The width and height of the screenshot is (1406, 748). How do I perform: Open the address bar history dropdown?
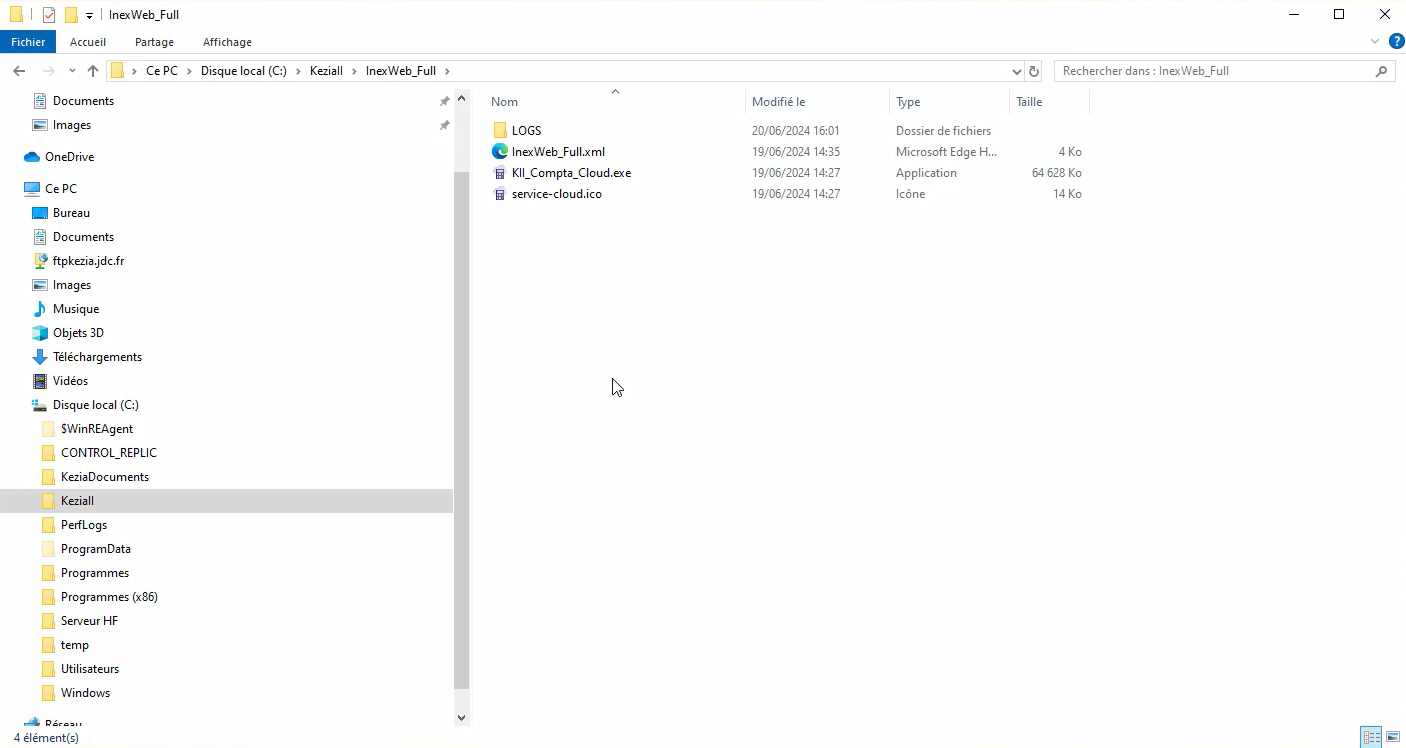click(1017, 71)
